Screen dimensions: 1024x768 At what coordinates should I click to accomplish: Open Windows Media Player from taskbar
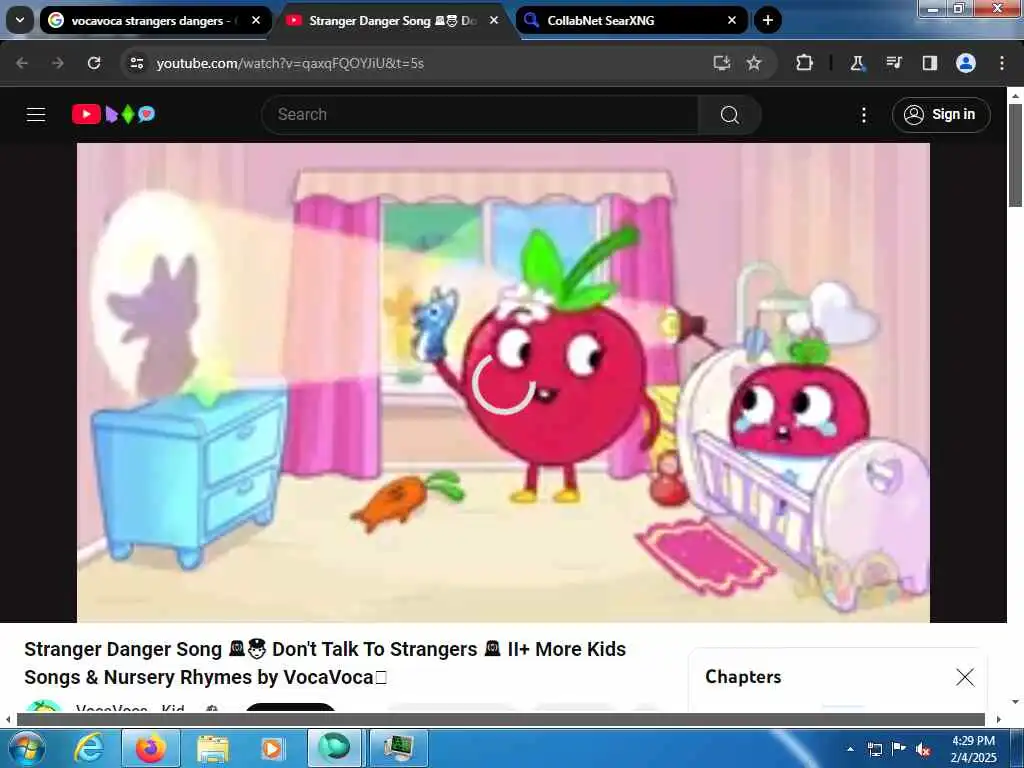(x=272, y=748)
